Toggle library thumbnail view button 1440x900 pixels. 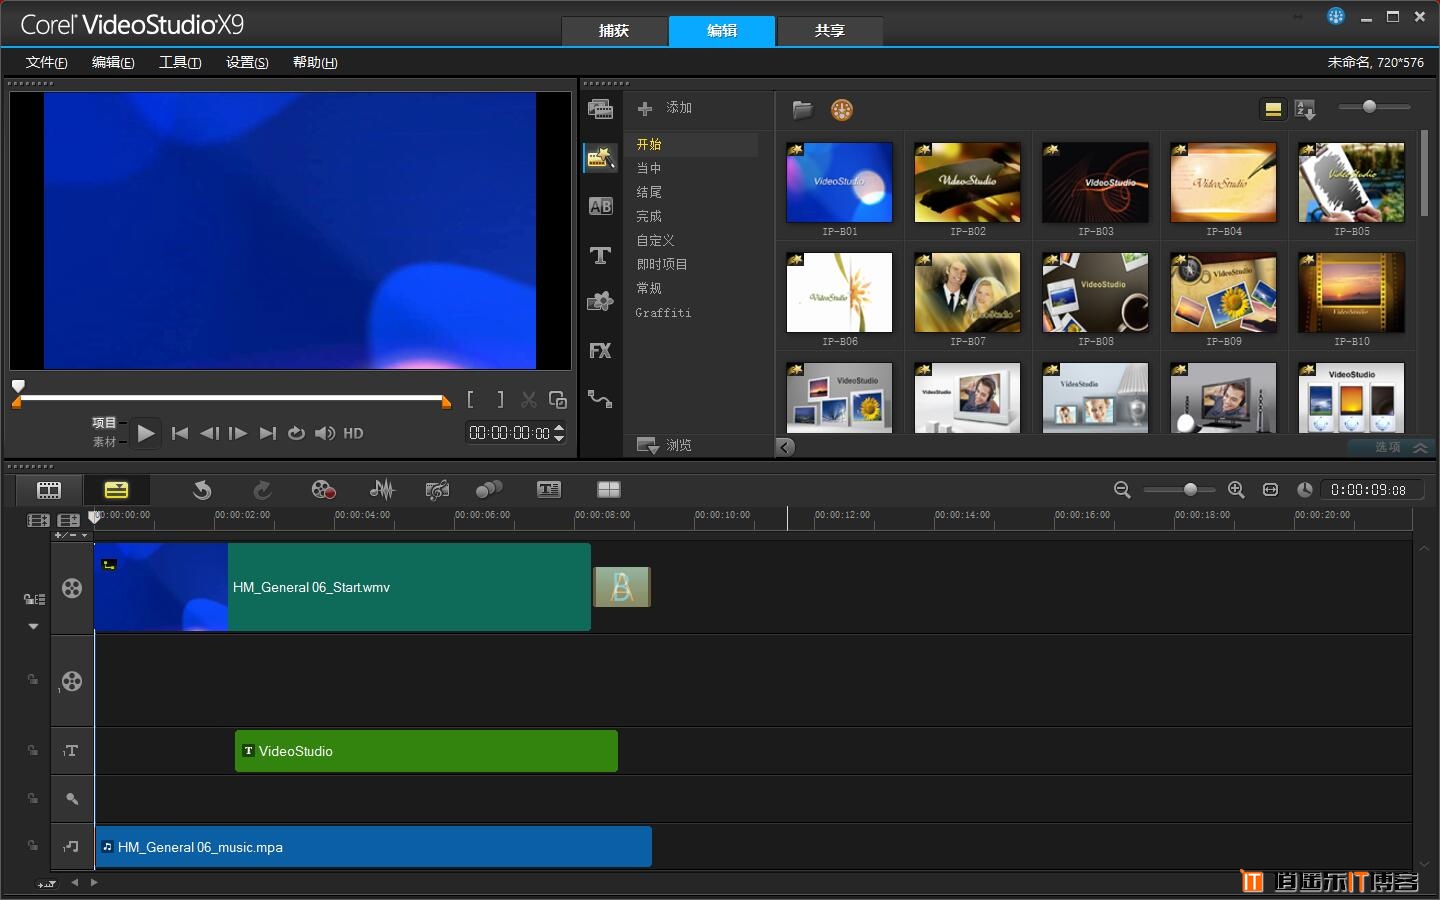click(1273, 110)
